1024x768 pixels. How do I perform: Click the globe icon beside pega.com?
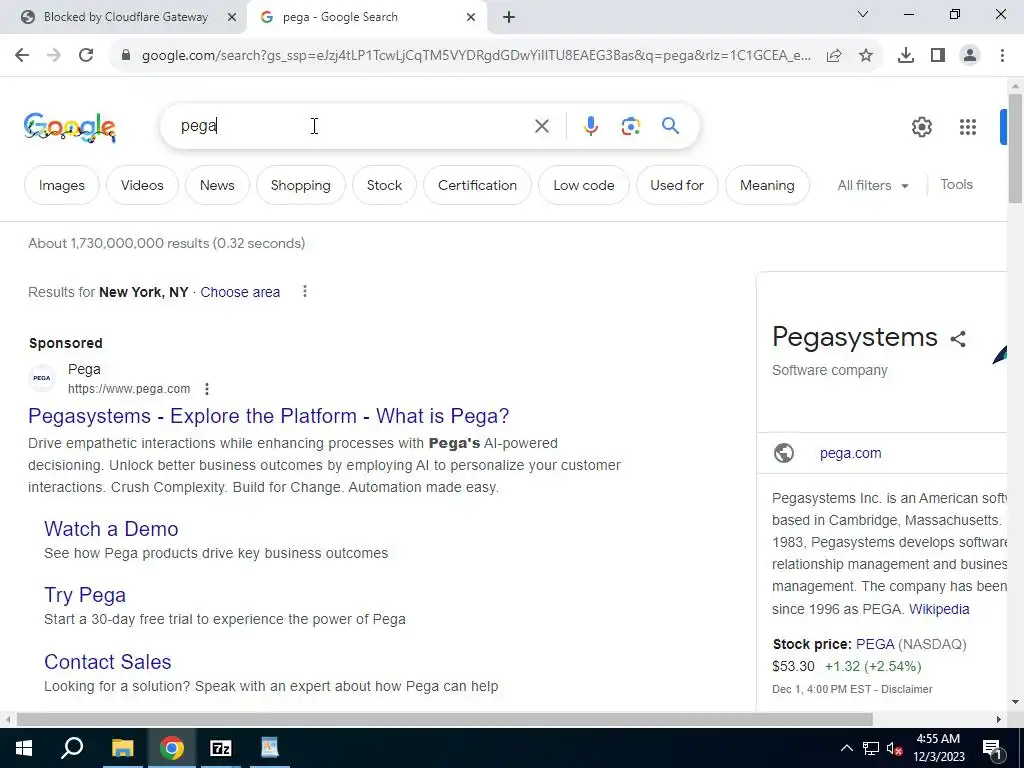pos(784,453)
